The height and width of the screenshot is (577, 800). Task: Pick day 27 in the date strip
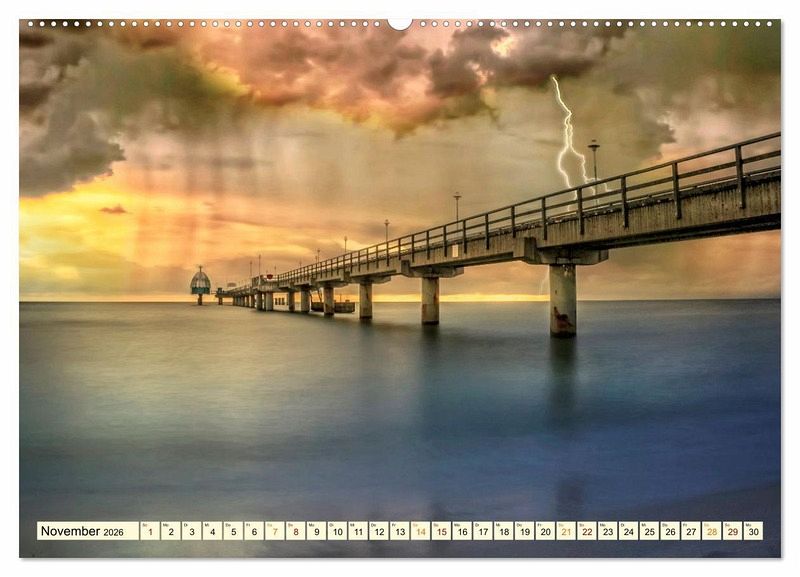tap(691, 531)
